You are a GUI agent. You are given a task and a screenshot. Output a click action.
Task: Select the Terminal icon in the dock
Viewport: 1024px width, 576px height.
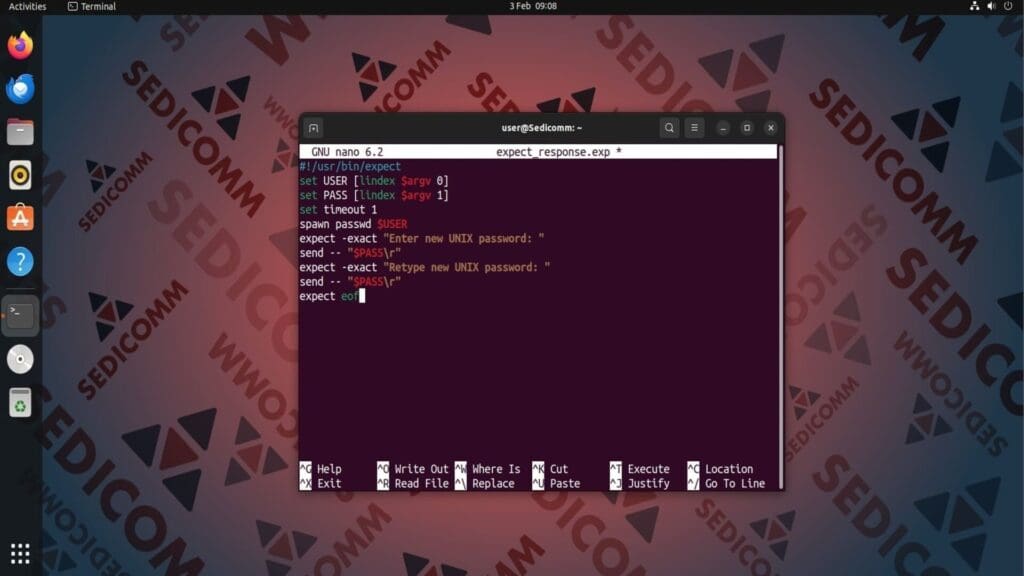18,315
